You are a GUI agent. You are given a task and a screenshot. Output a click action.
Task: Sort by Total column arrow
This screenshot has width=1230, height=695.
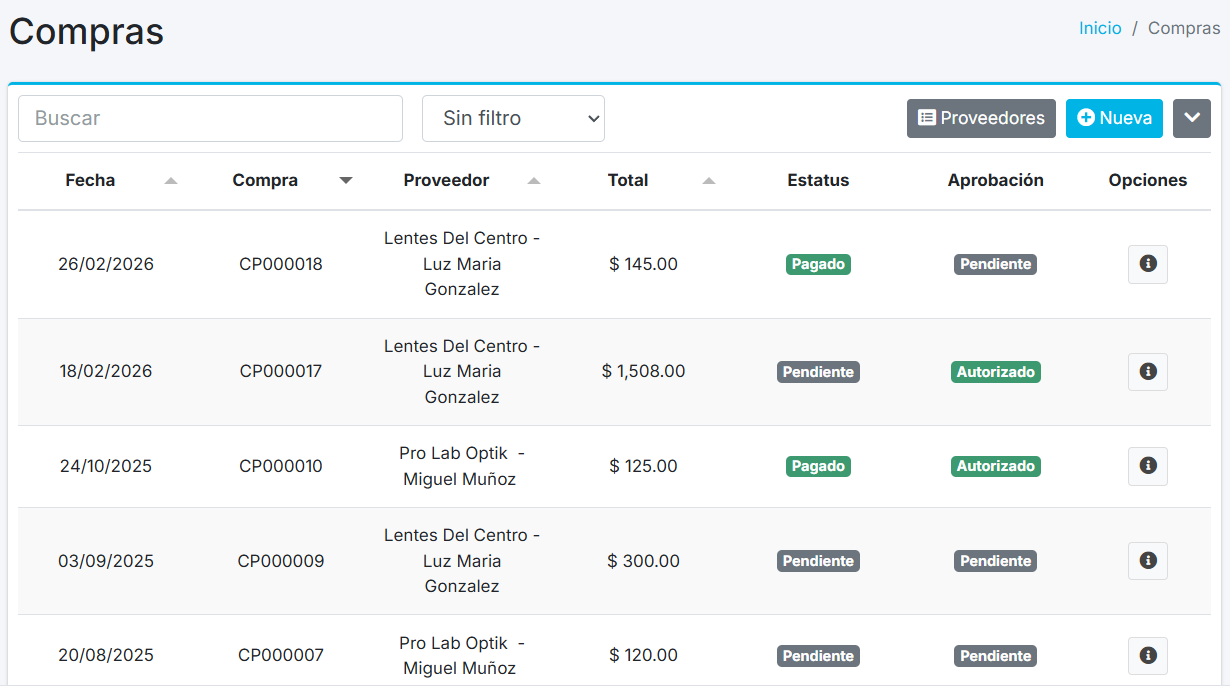709,181
